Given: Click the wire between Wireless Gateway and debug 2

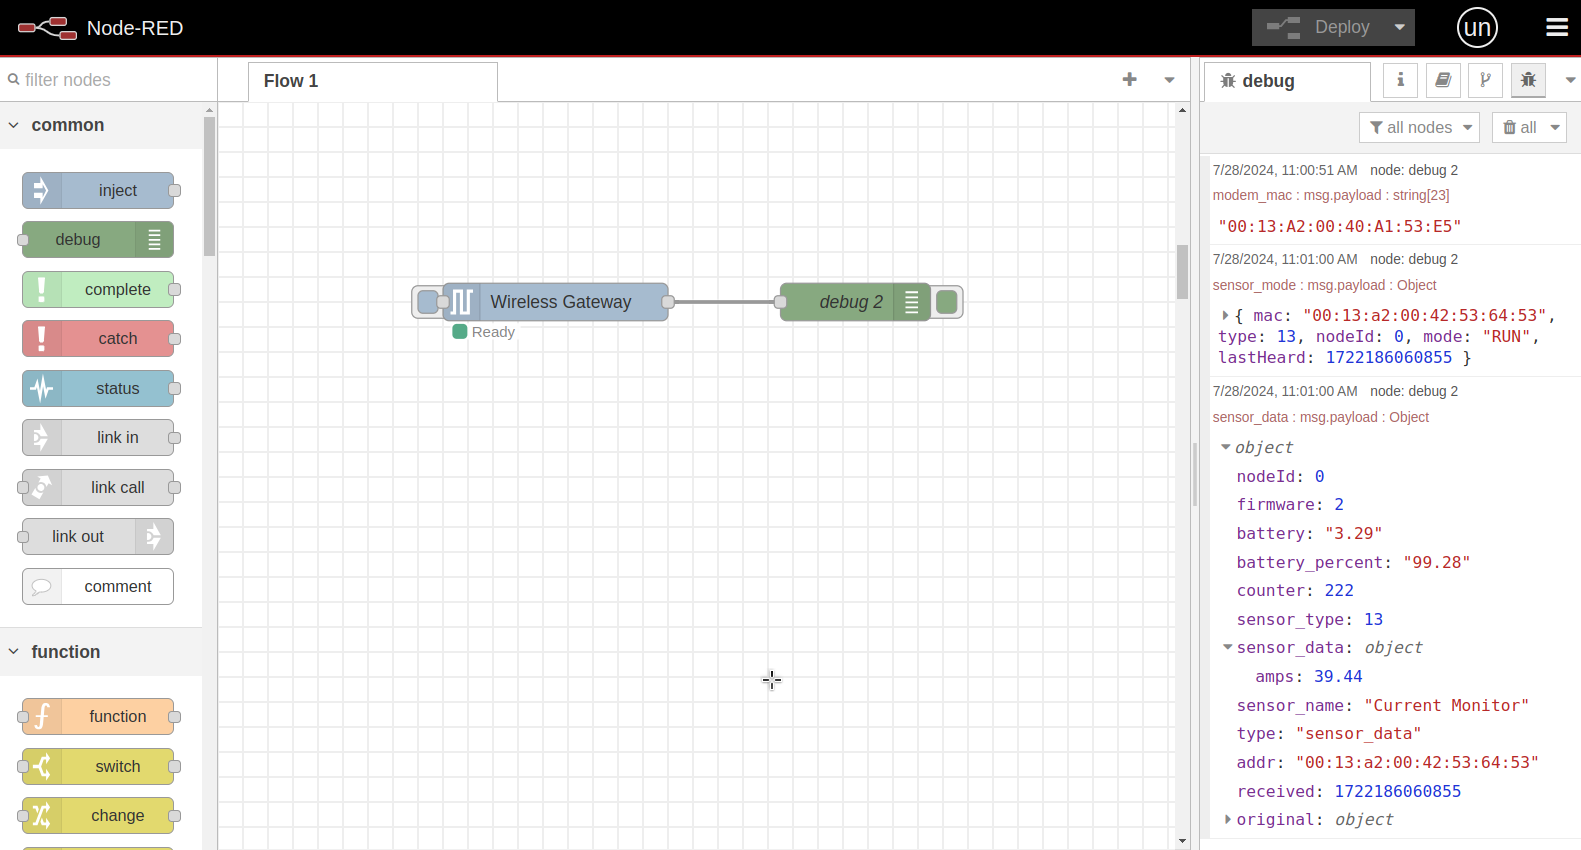Looking at the screenshot, I should coord(724,302).
